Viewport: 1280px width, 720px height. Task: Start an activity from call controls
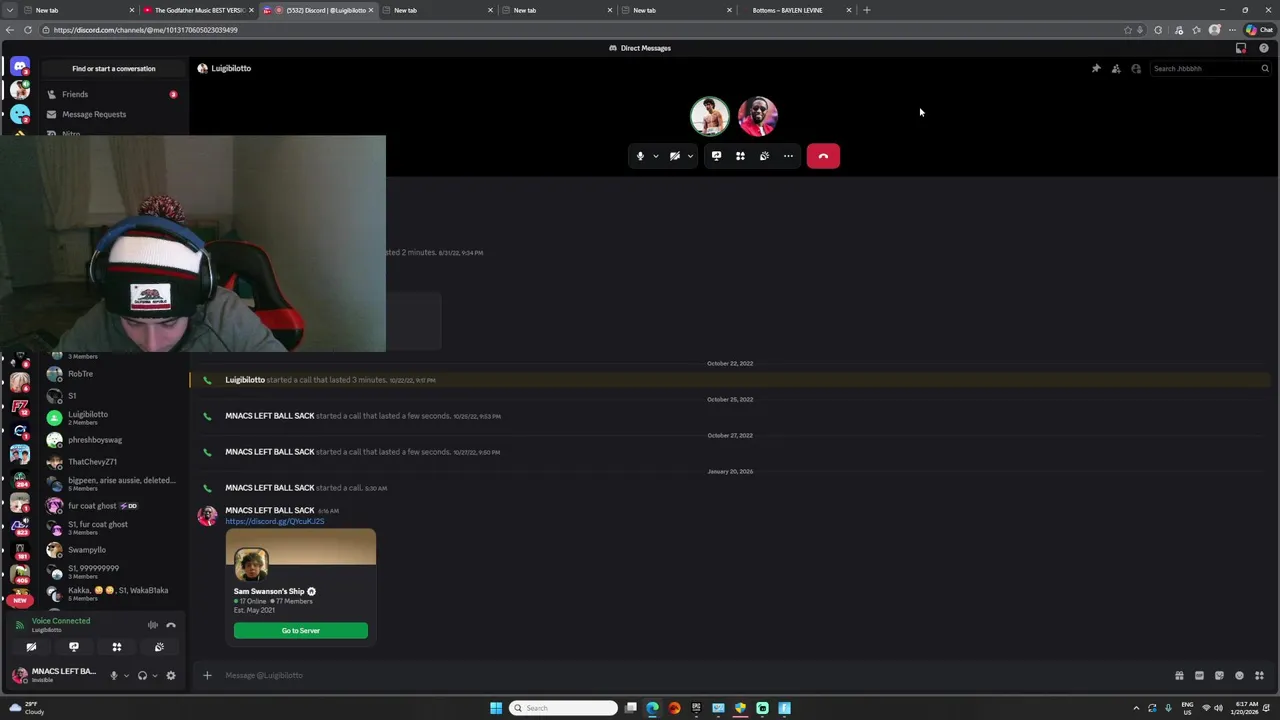(740, 156)
